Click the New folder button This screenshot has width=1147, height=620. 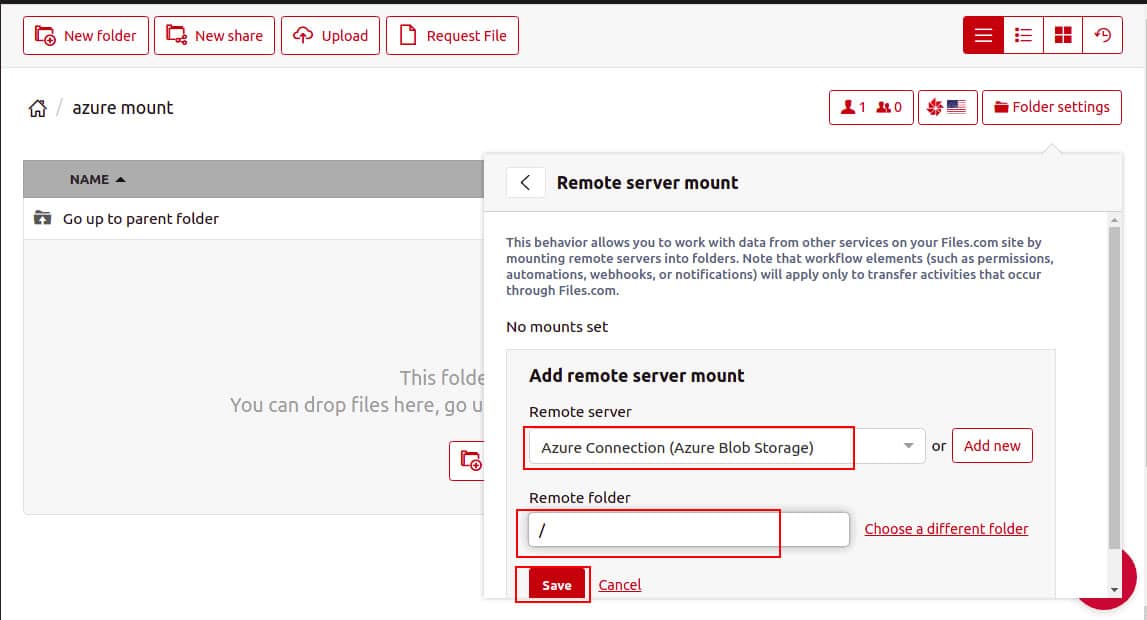[86, 36]
